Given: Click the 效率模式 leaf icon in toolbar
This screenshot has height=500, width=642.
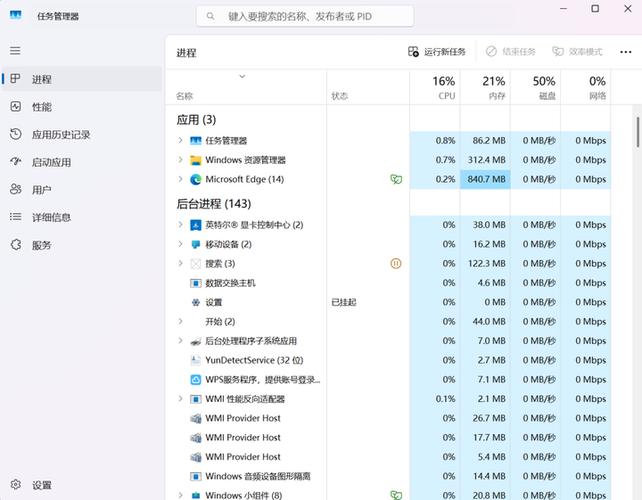Looking at the screenshot, I should point(558,52).
